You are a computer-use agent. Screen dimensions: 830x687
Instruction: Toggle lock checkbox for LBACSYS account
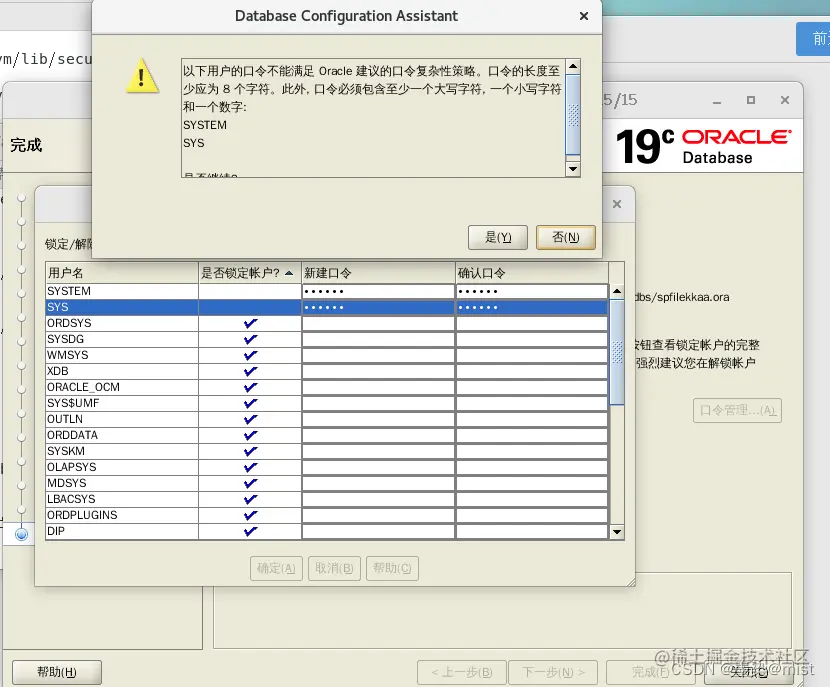pos(250,499)
